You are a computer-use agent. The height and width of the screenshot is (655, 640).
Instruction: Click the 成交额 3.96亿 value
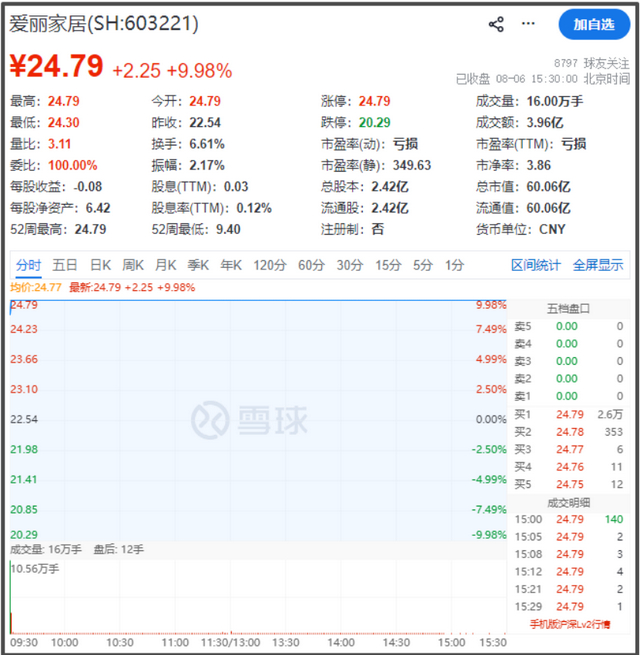click(545, 123)
